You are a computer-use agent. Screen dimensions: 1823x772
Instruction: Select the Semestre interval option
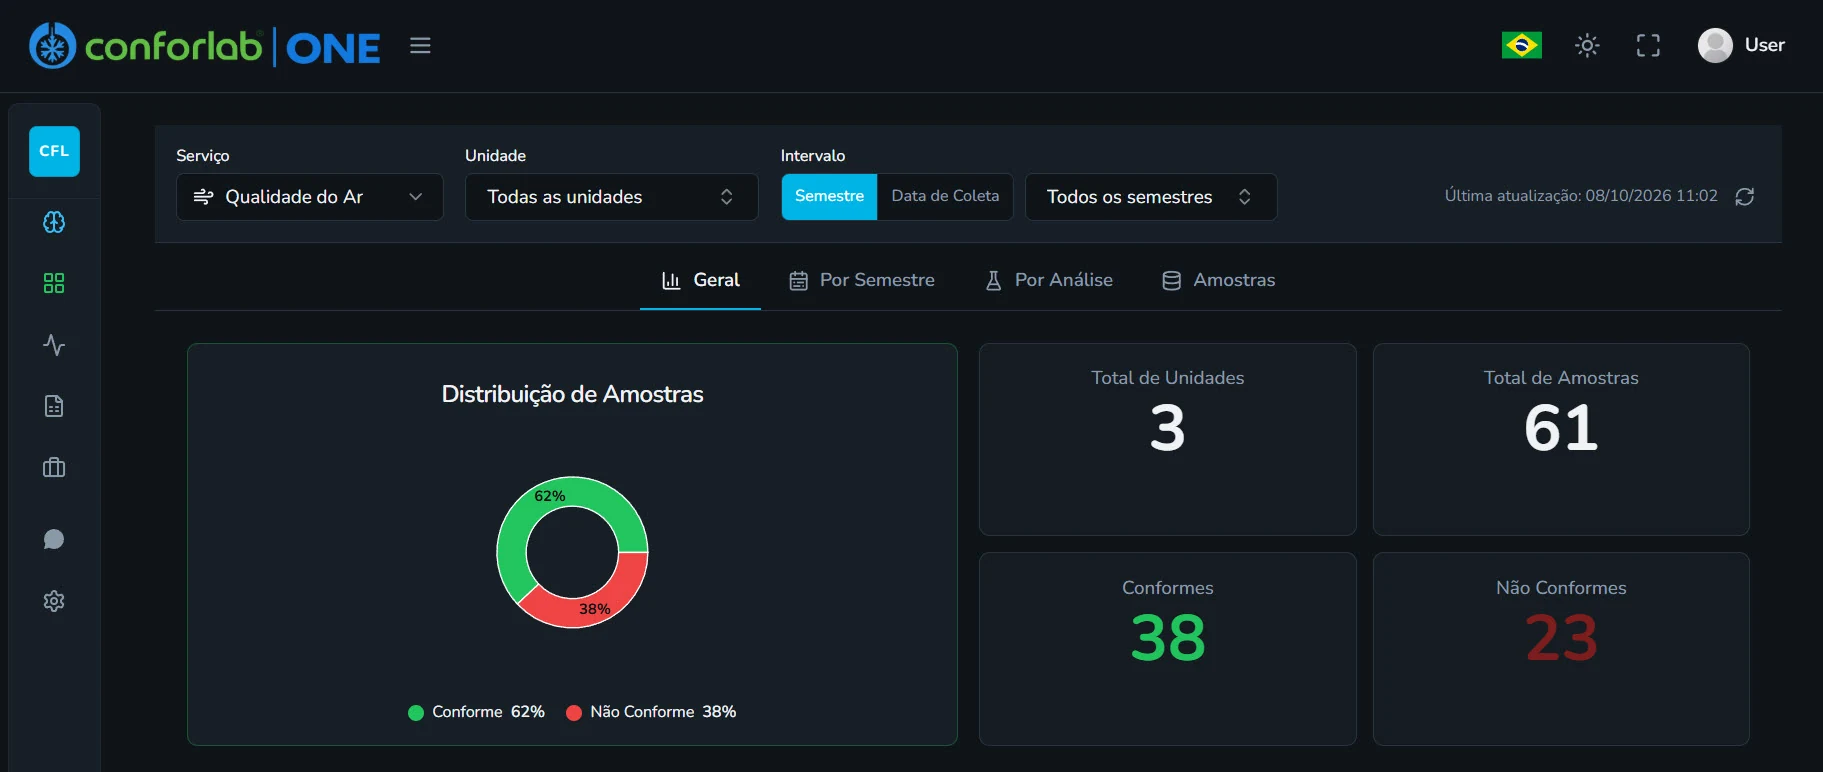(829, 196)
